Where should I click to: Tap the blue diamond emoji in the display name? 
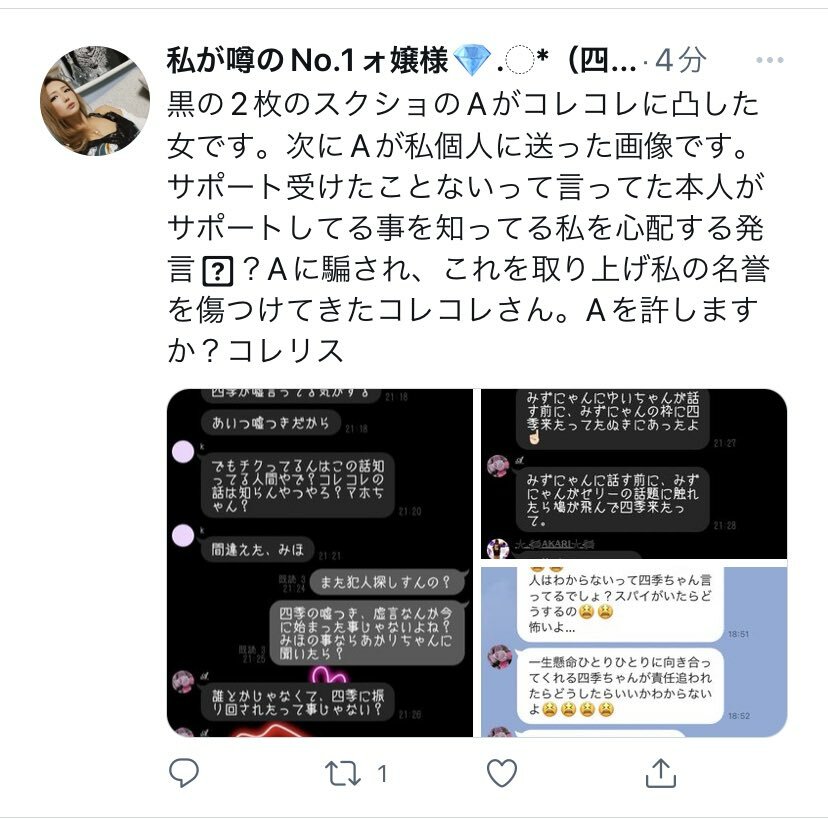(x=473, y=60)
